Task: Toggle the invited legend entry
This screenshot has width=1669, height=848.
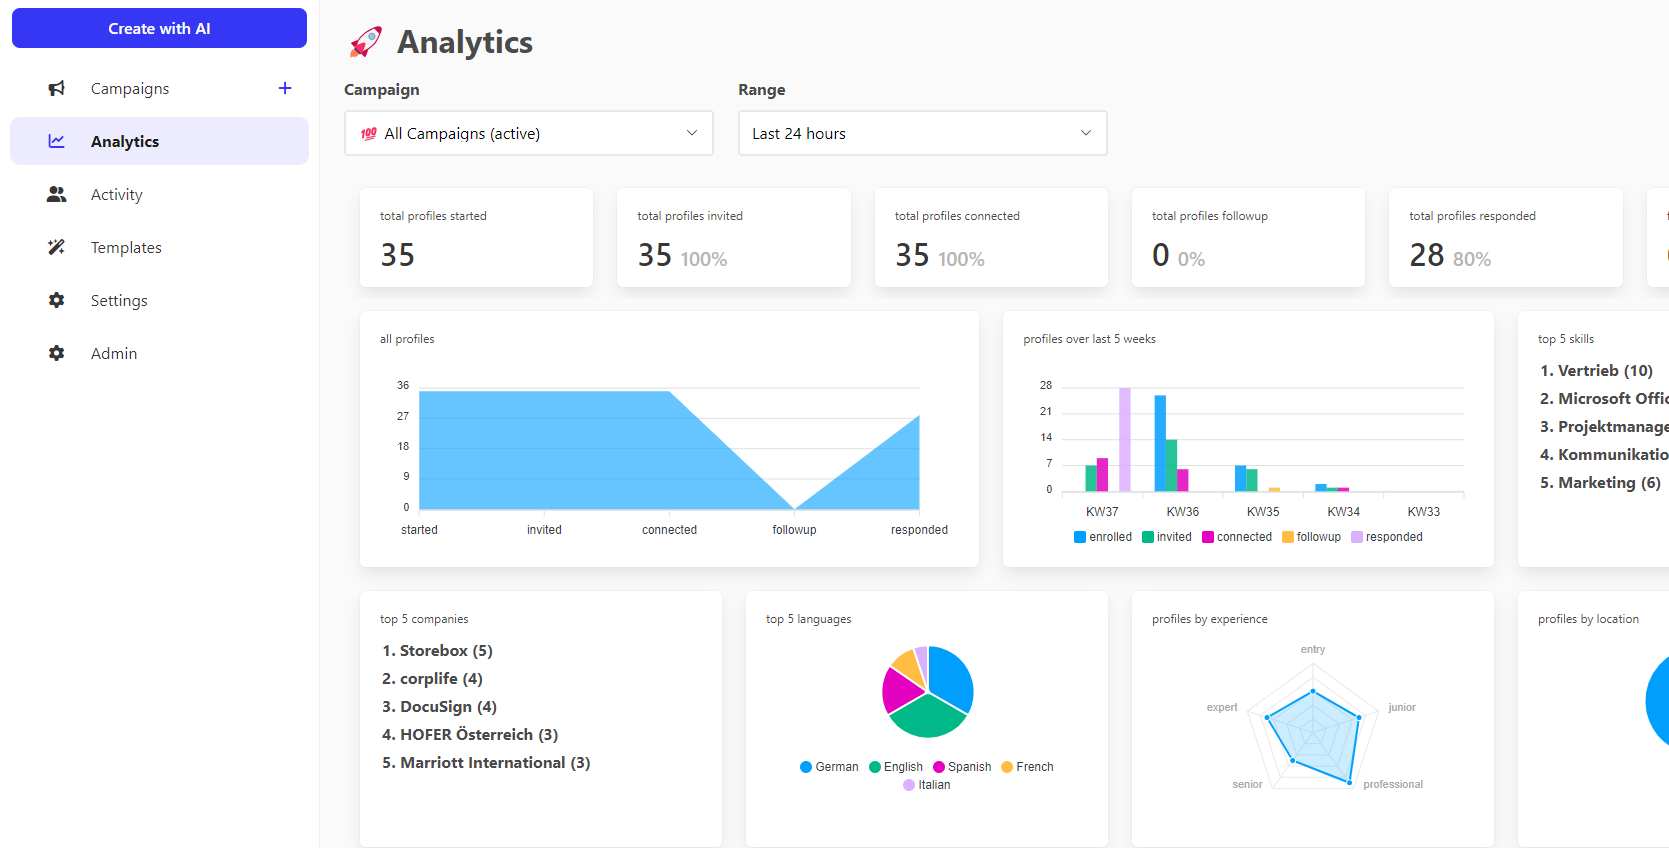Action: 1167,537
